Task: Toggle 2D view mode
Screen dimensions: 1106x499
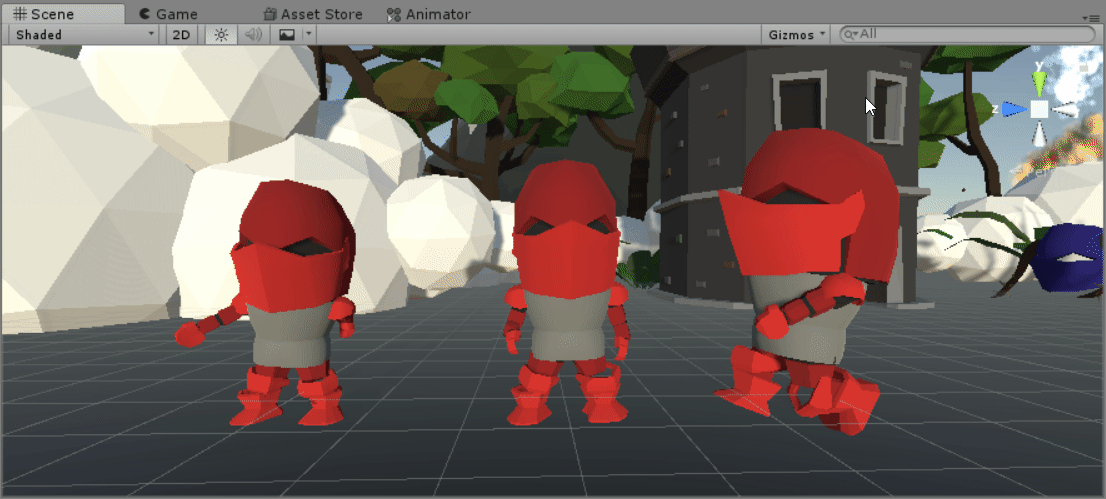Action: 181,35
